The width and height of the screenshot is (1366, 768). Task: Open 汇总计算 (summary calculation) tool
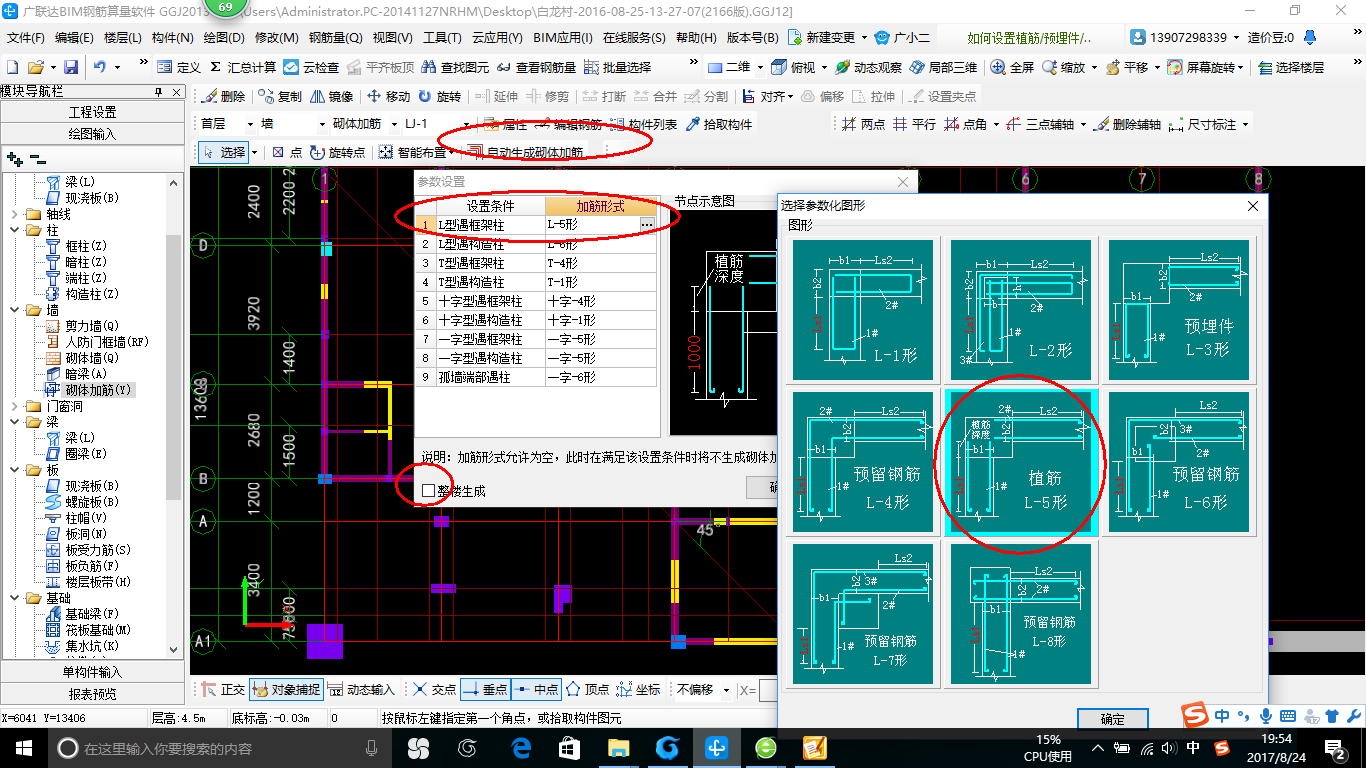click(243, 67)
